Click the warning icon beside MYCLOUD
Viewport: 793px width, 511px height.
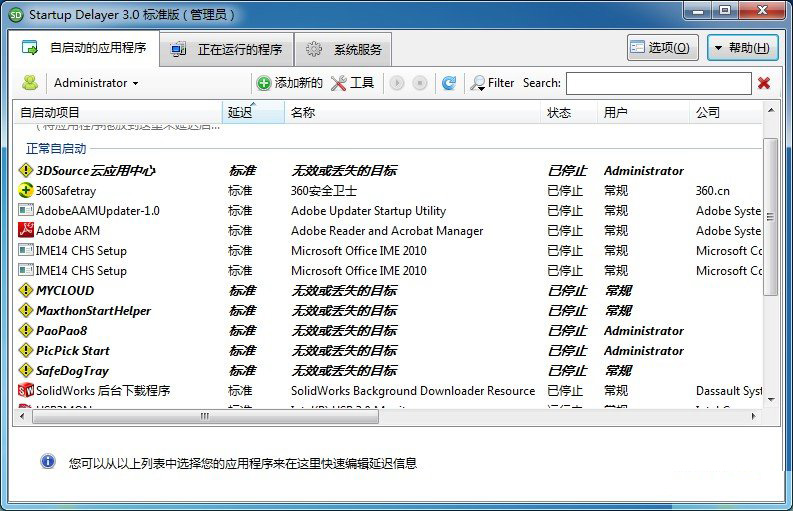point(26,290)
